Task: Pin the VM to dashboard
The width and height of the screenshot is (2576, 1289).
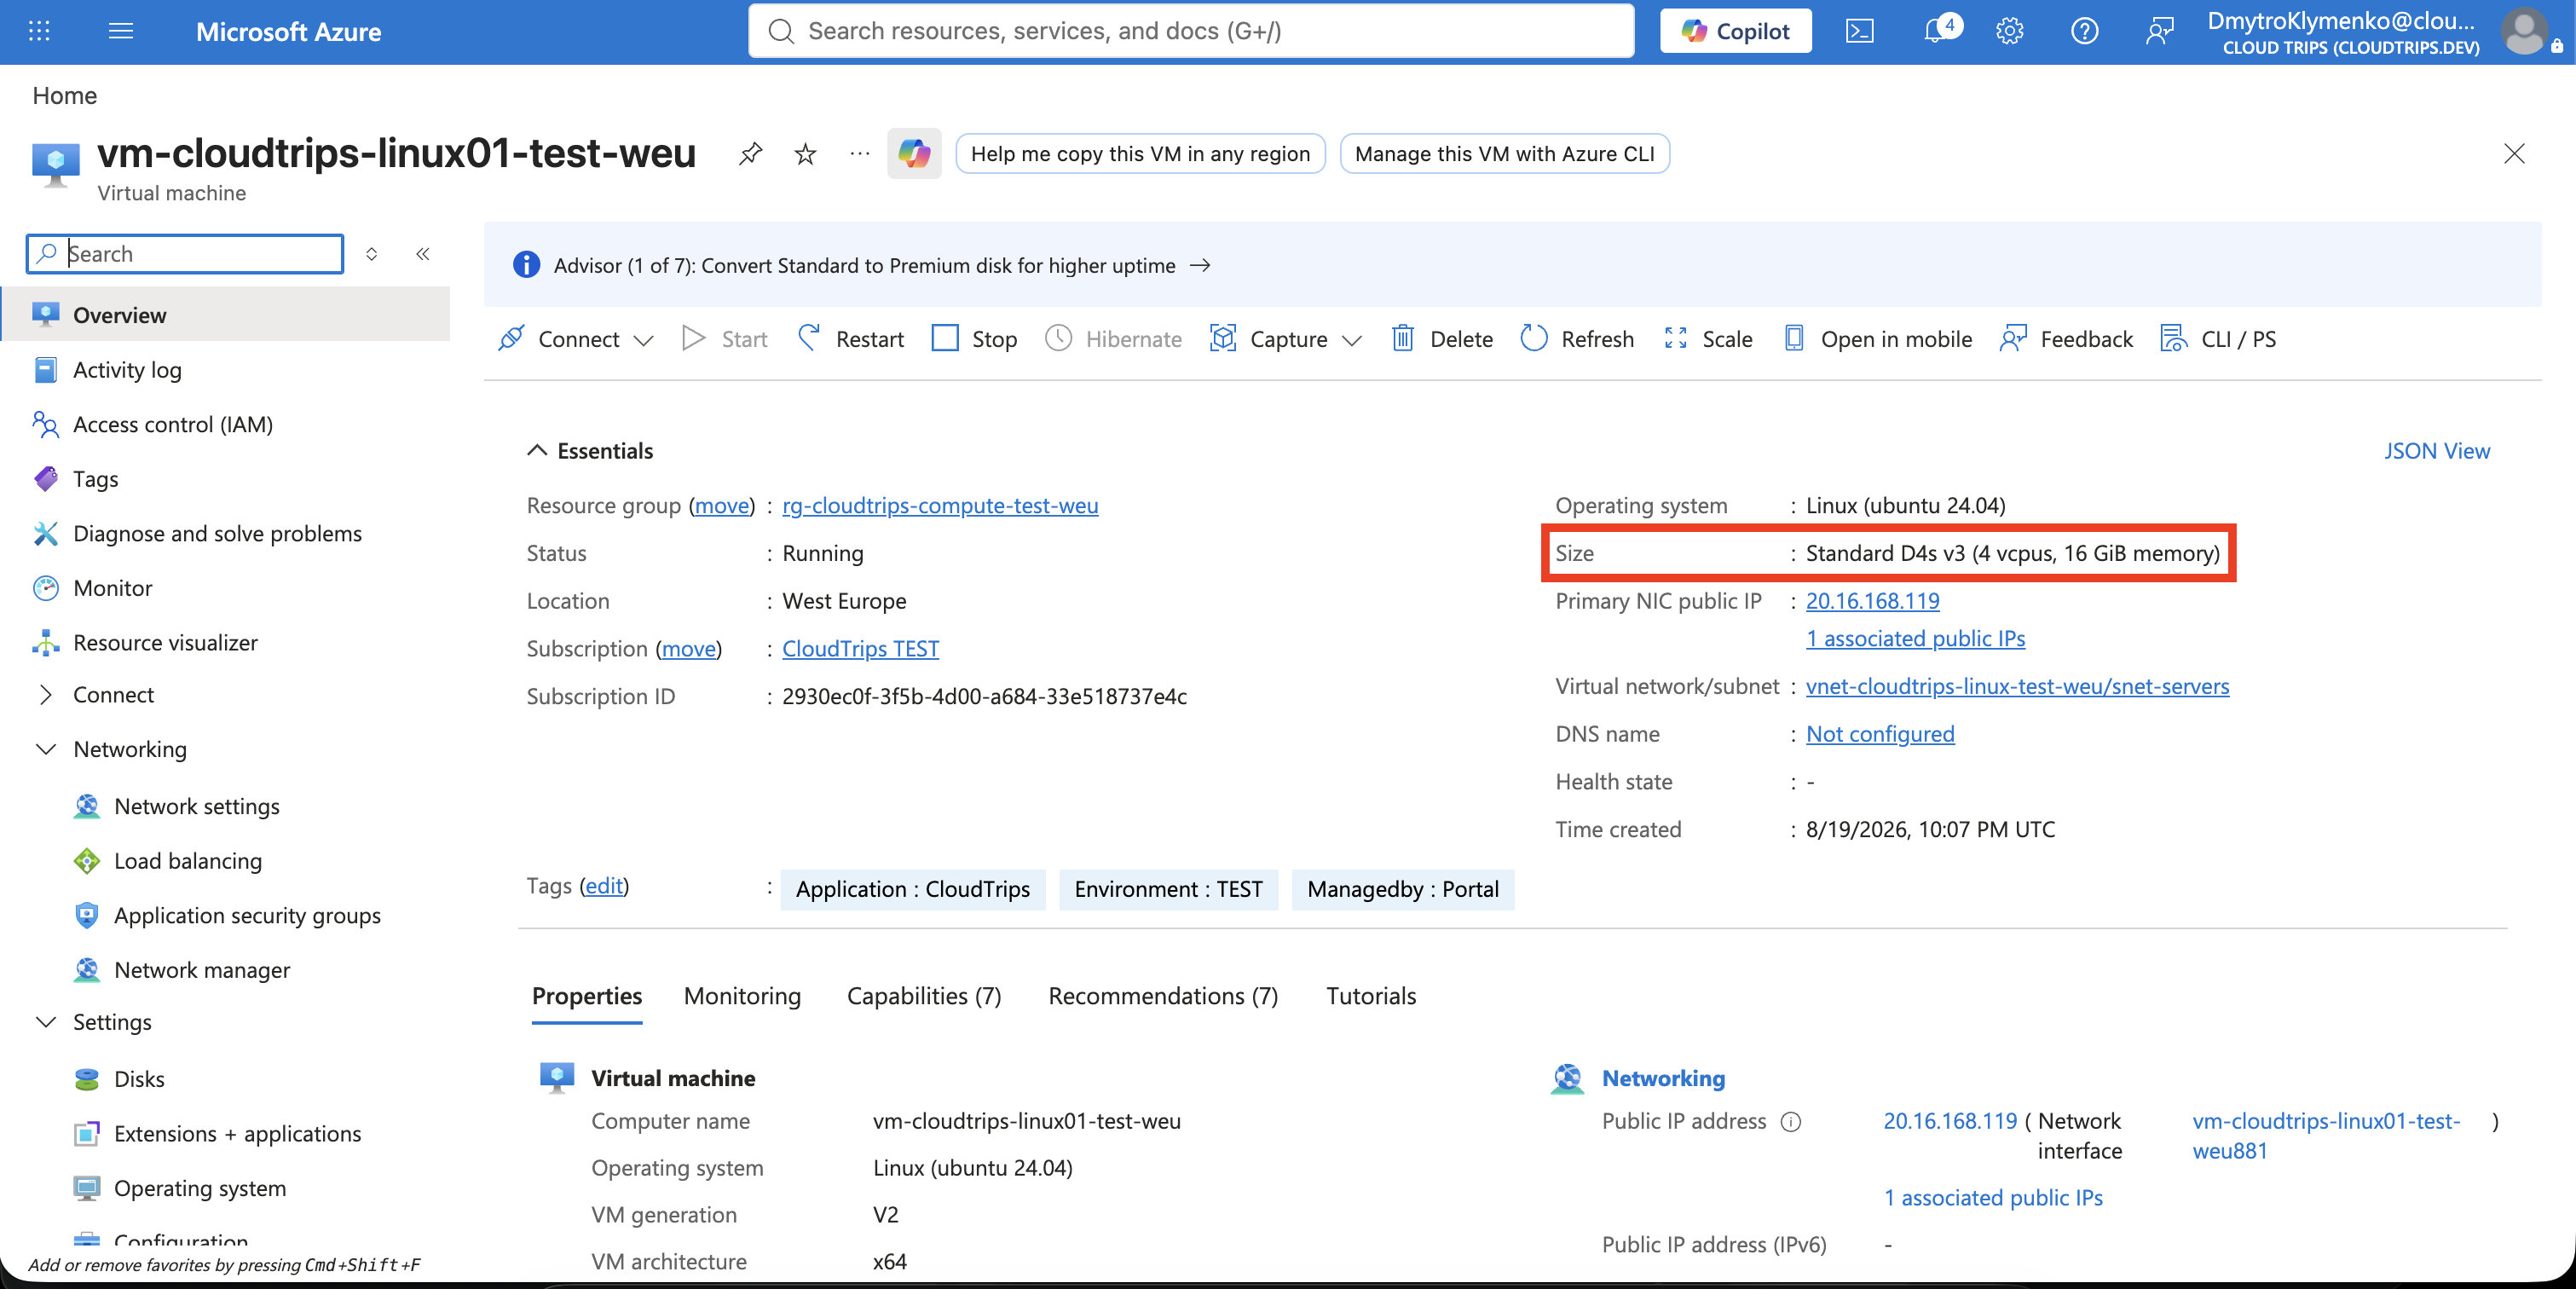Action: [x=750, y=154]
